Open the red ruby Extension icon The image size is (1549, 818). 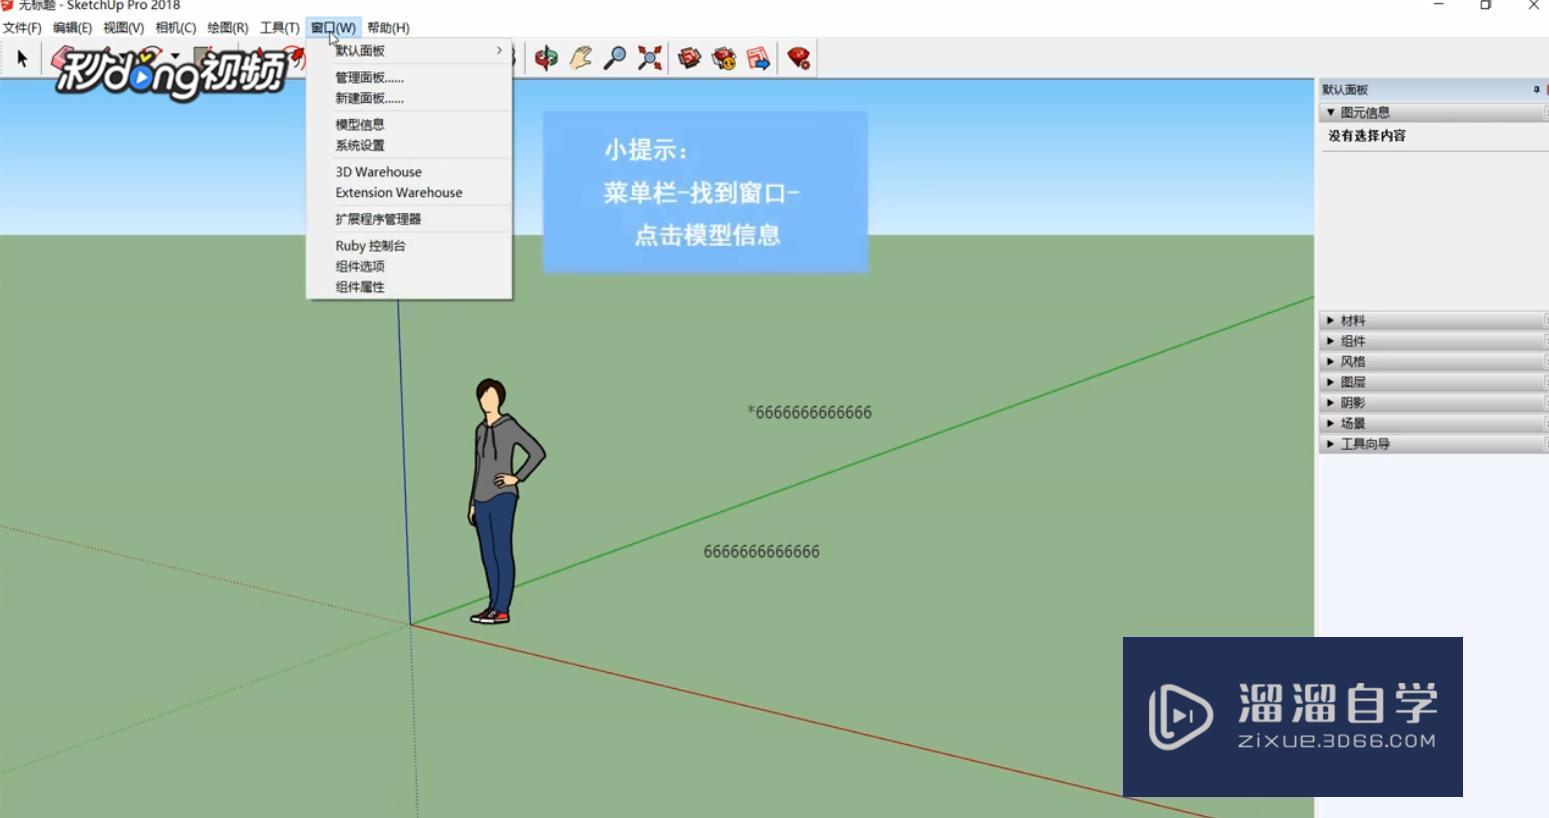tap(799, 58)
